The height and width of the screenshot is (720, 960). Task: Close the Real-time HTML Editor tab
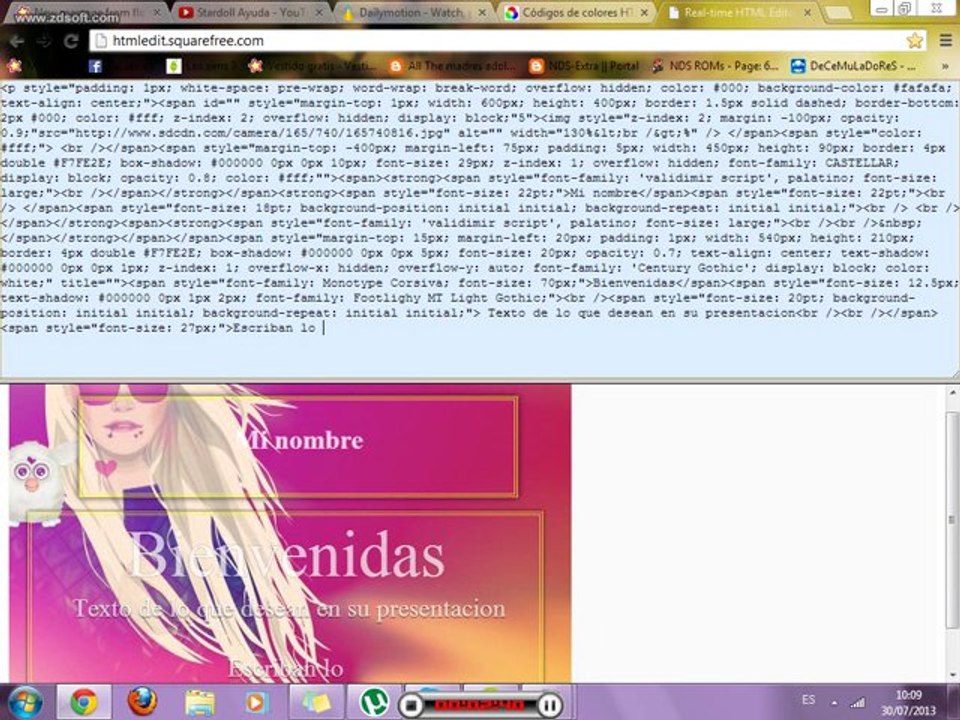[808, 12]
